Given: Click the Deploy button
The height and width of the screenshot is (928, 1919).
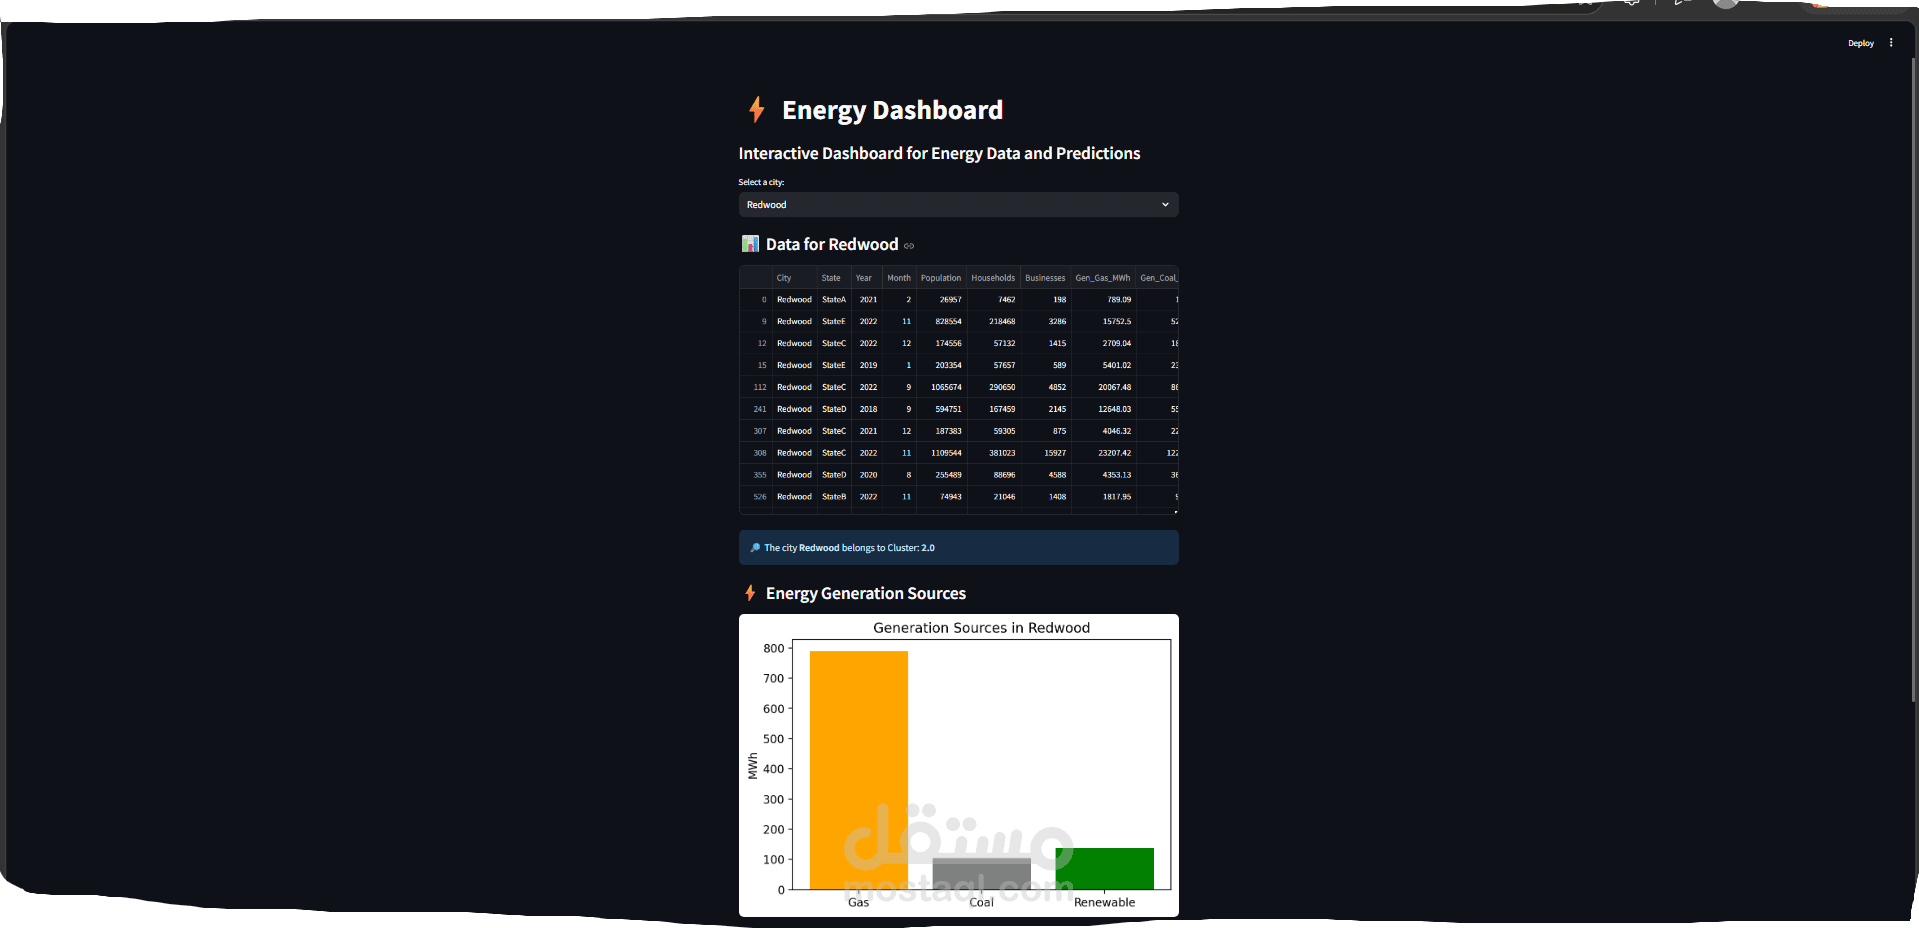Looking at the screenshot, I should click(x=1860, y=43).
